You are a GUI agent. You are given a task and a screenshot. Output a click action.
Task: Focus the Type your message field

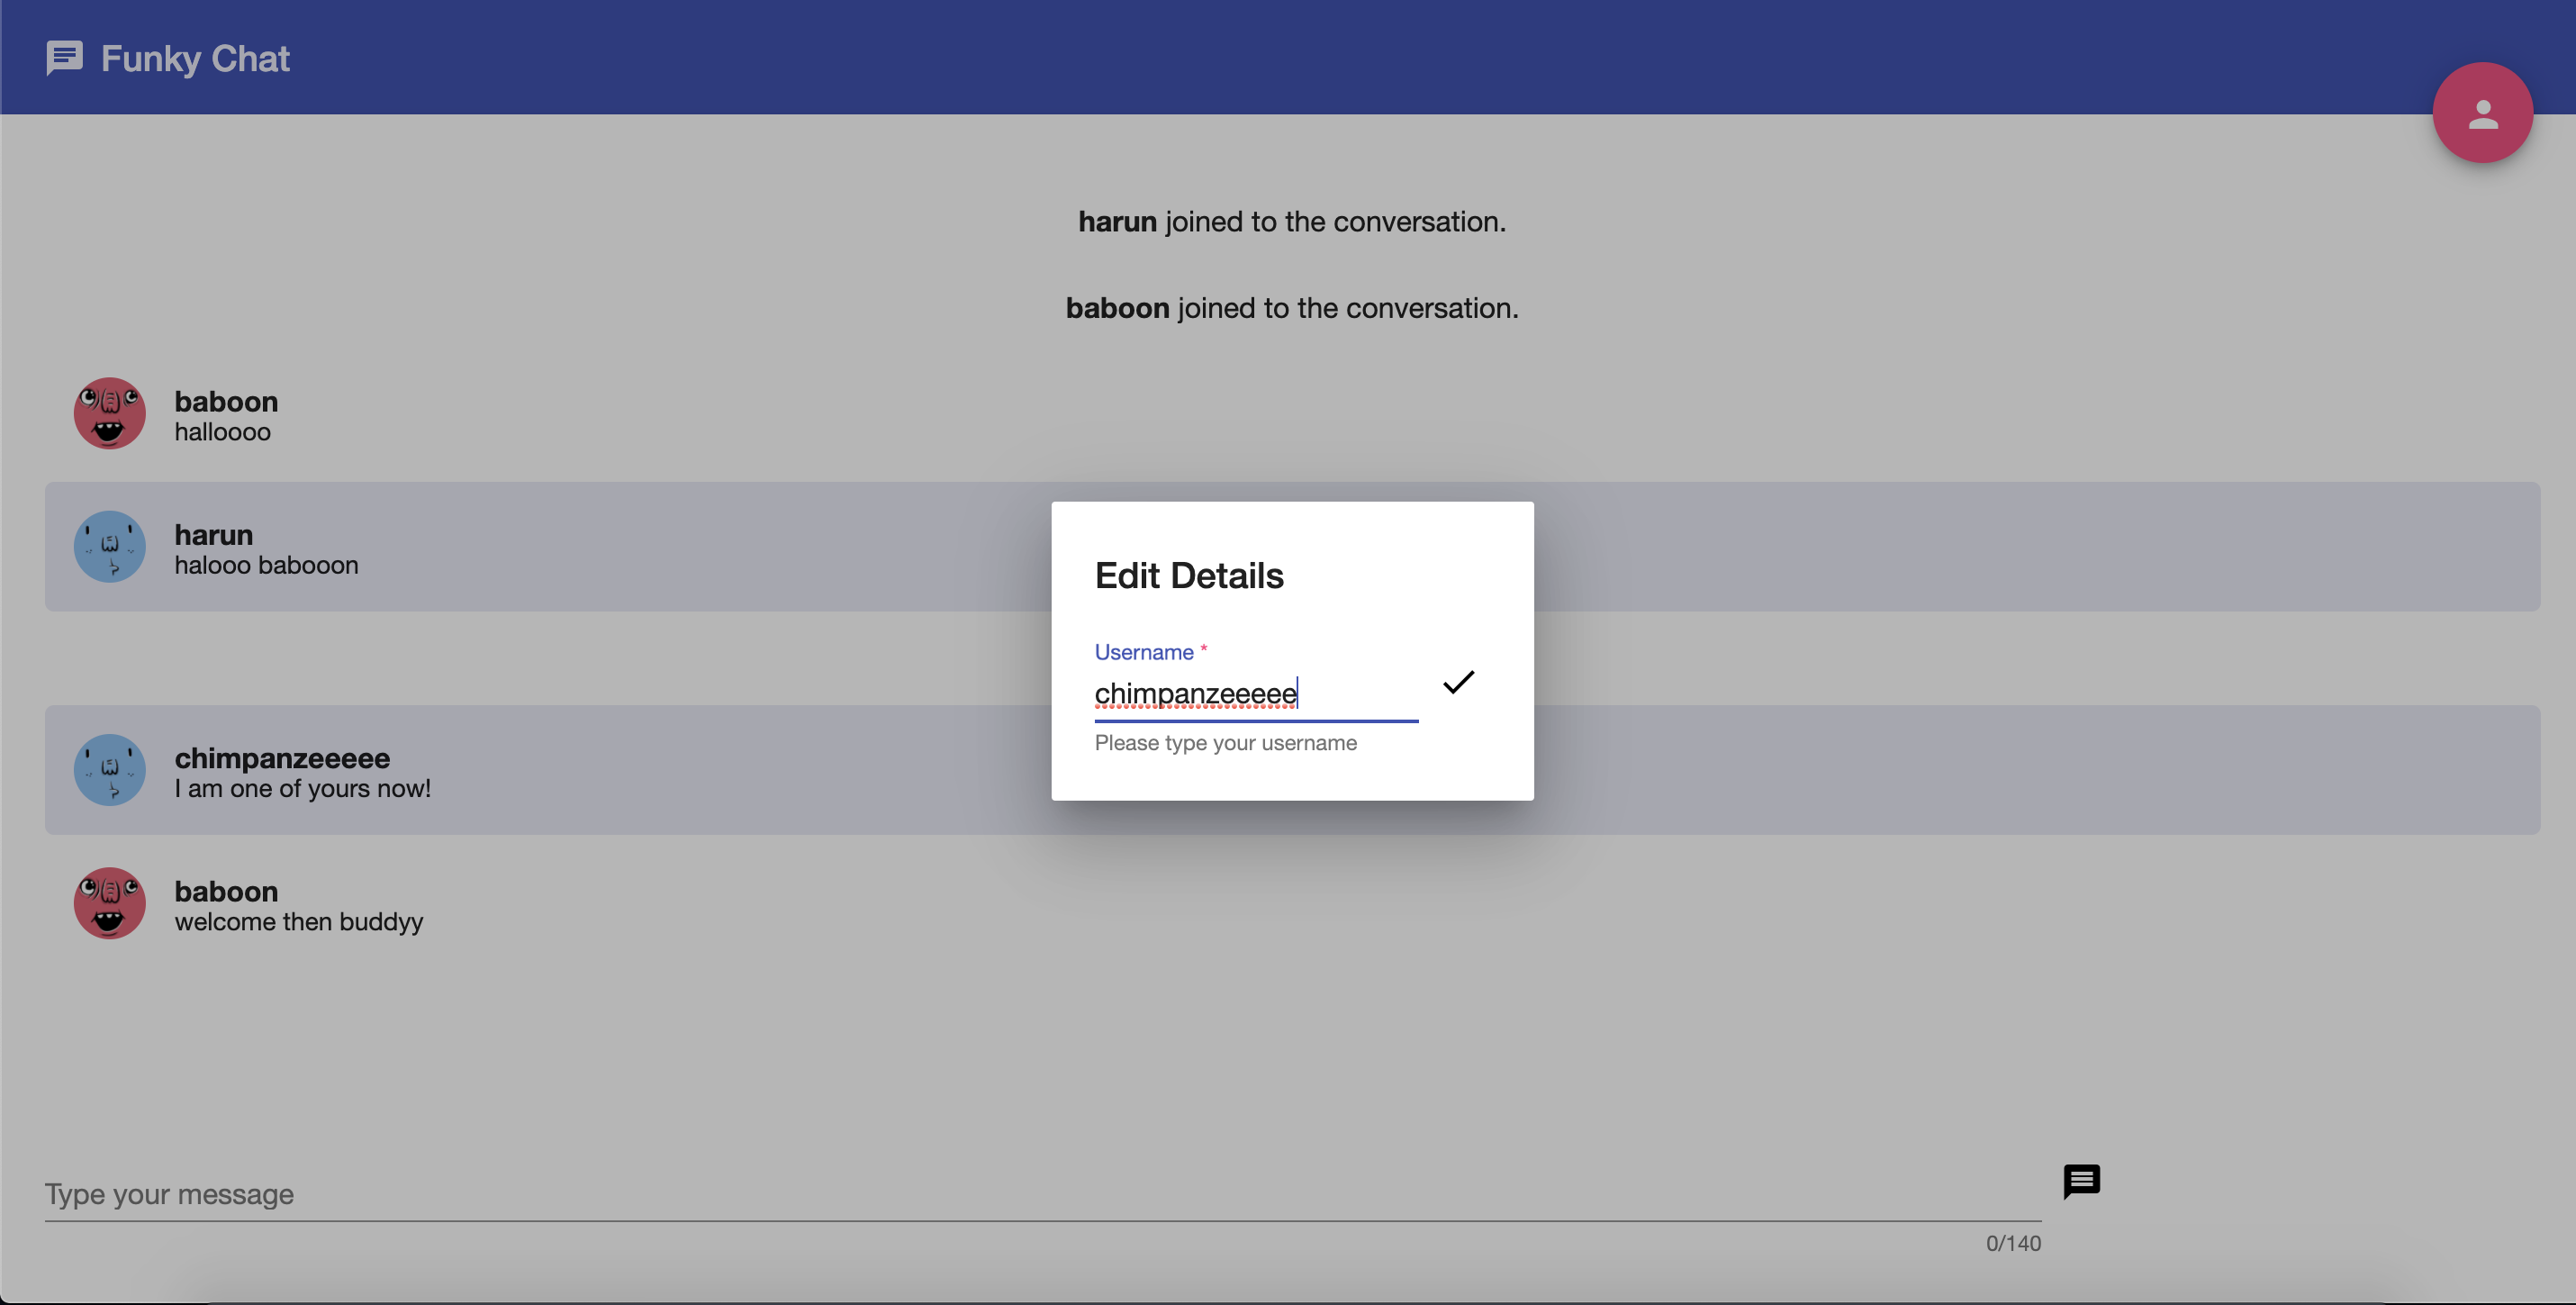(x=1040, y=1194)
